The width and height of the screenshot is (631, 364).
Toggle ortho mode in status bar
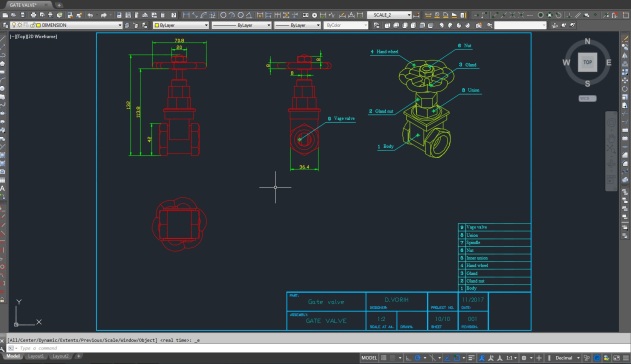[408, 358]
